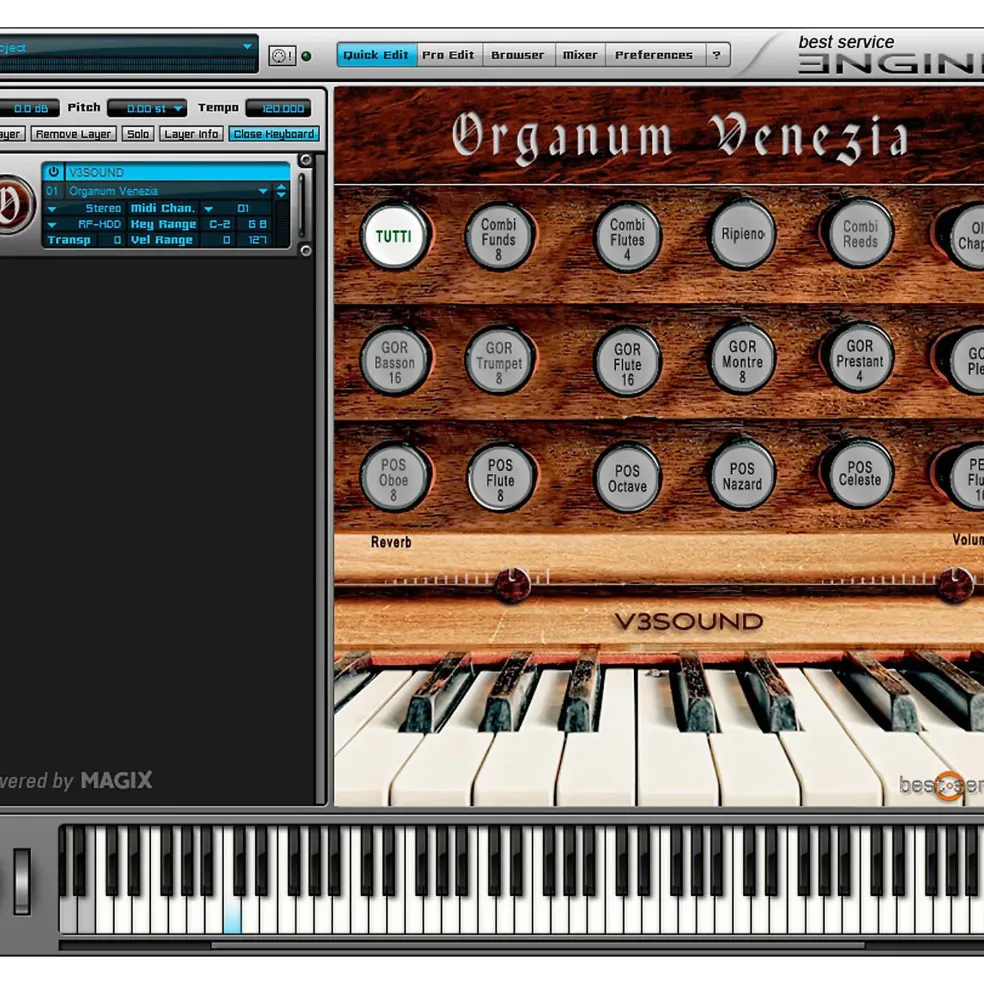The width and height of the screenshot is (984, 985).
Task: Click the highlighted blue key on keyboard
Action: (232, 915)
